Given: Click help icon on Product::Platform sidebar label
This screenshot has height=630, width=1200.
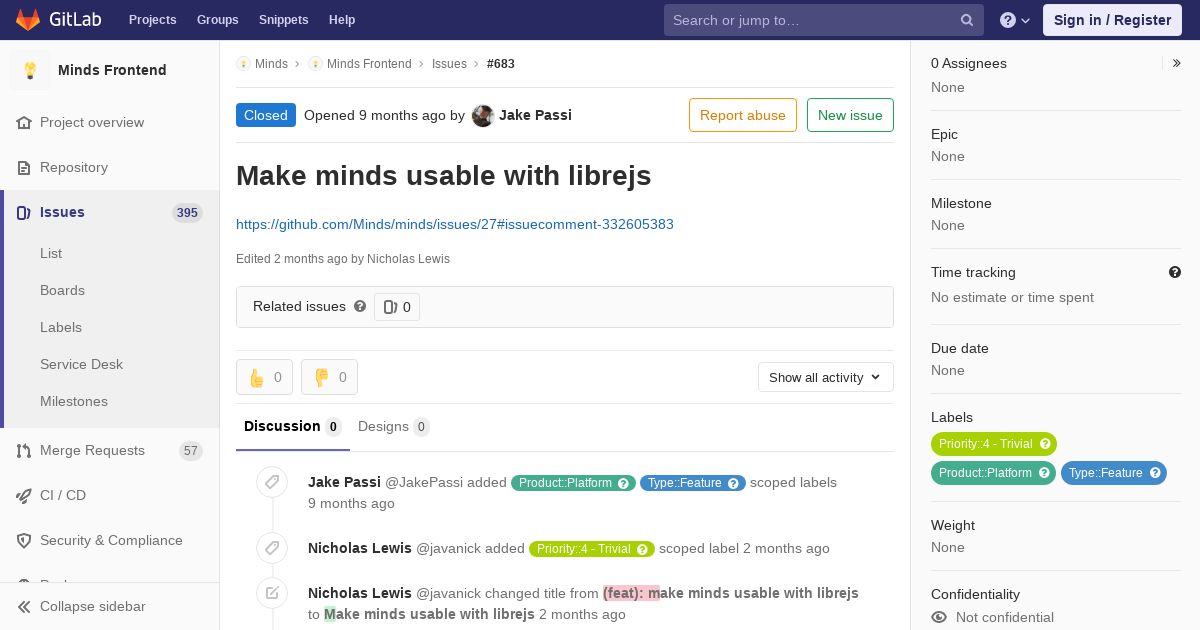Looking at the screenshot, I should 1044,473.
